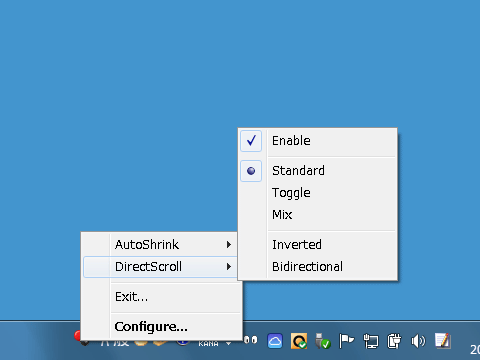480x360 pixels.
Task: Choose the Toggle scroll mode
Action: click(x=317, y=193)
